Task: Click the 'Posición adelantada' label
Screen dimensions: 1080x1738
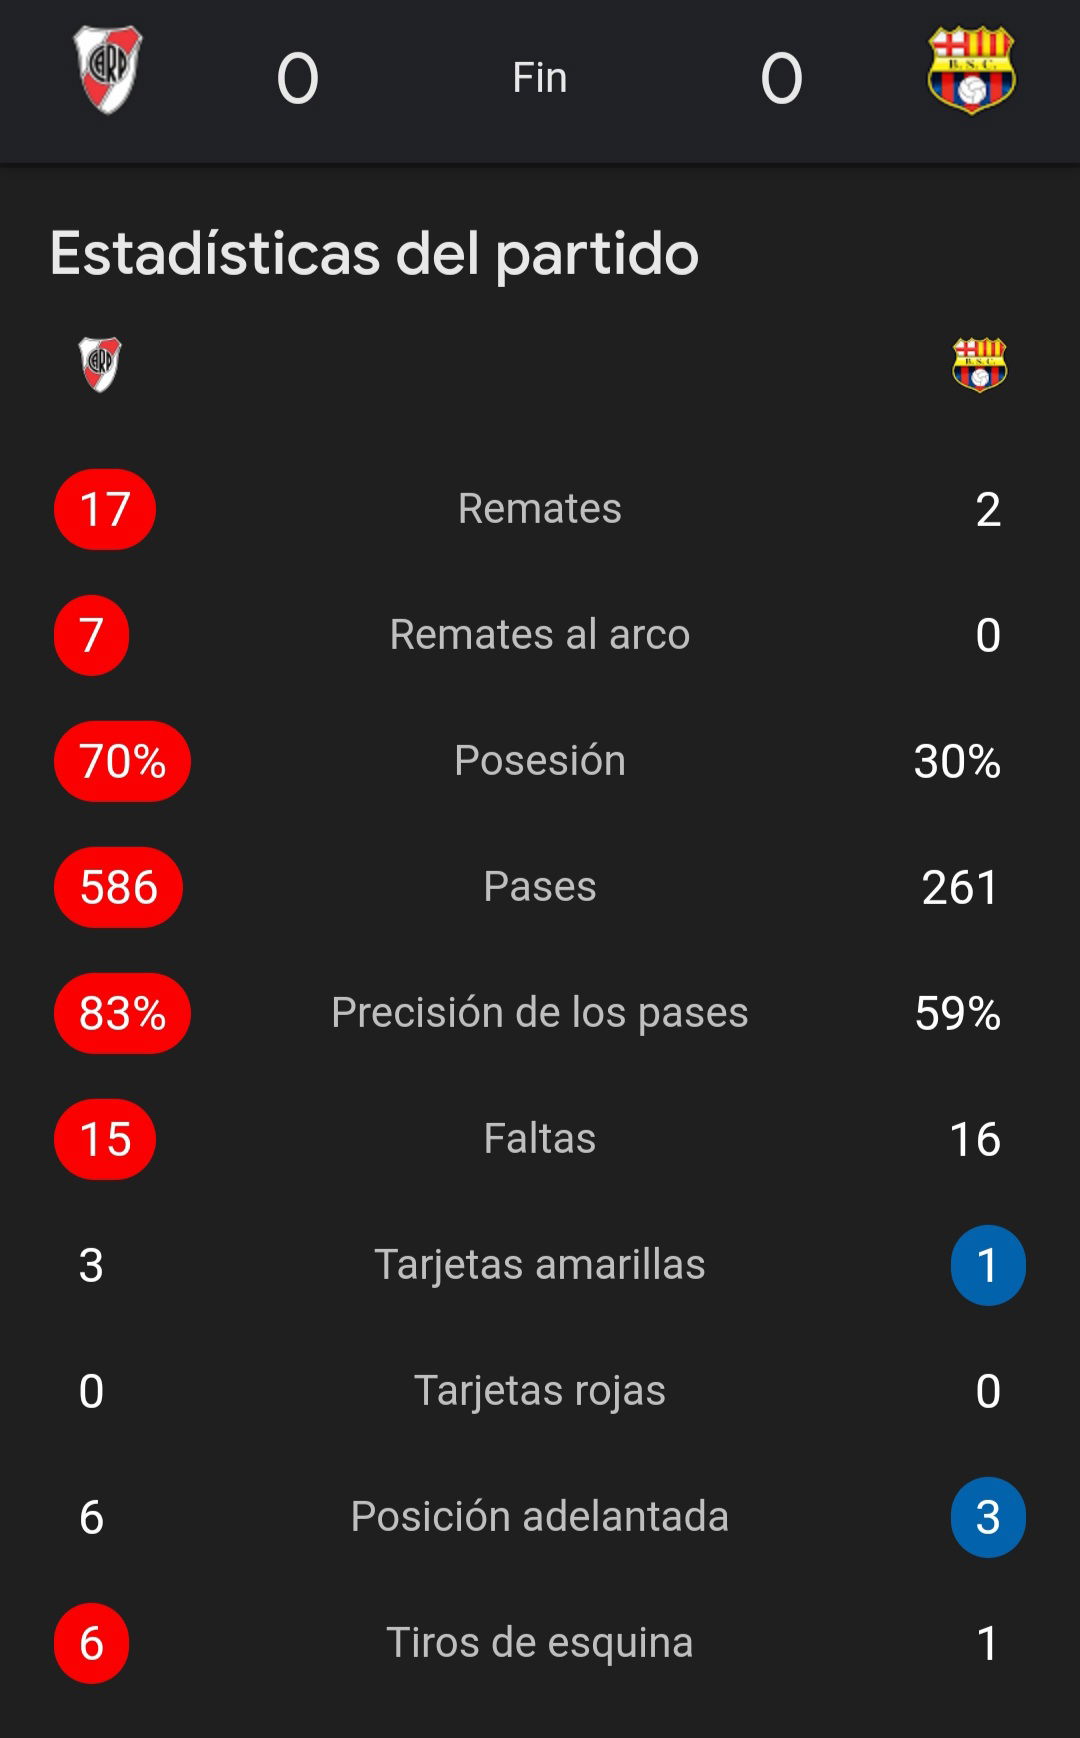Action: pos(540,1517)
